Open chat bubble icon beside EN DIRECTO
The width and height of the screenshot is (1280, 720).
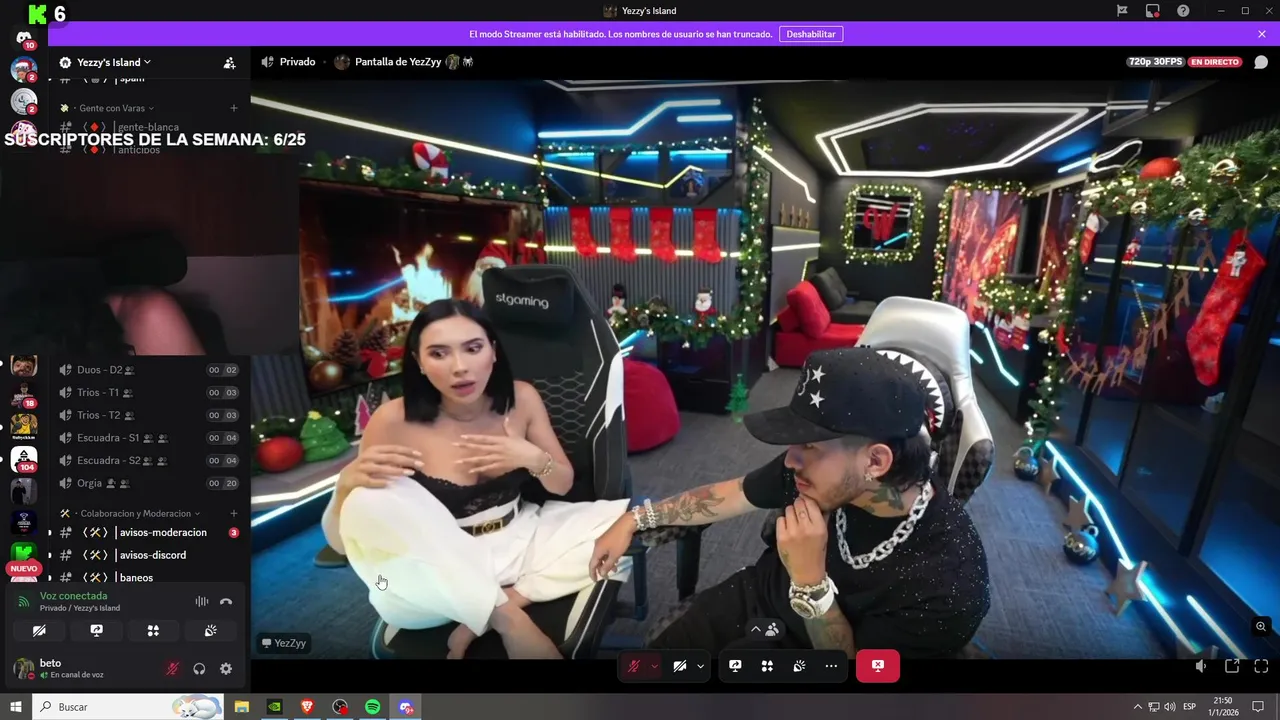click(x=1261, y=62)
